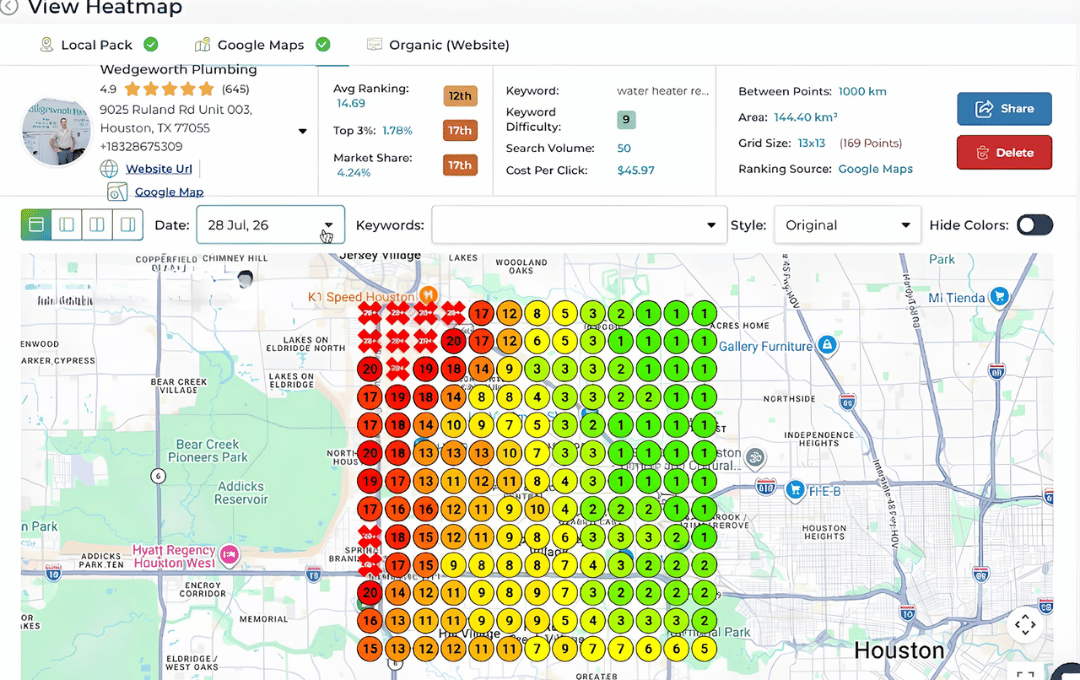Click the 17th Top 3% badge

[460, 130]
